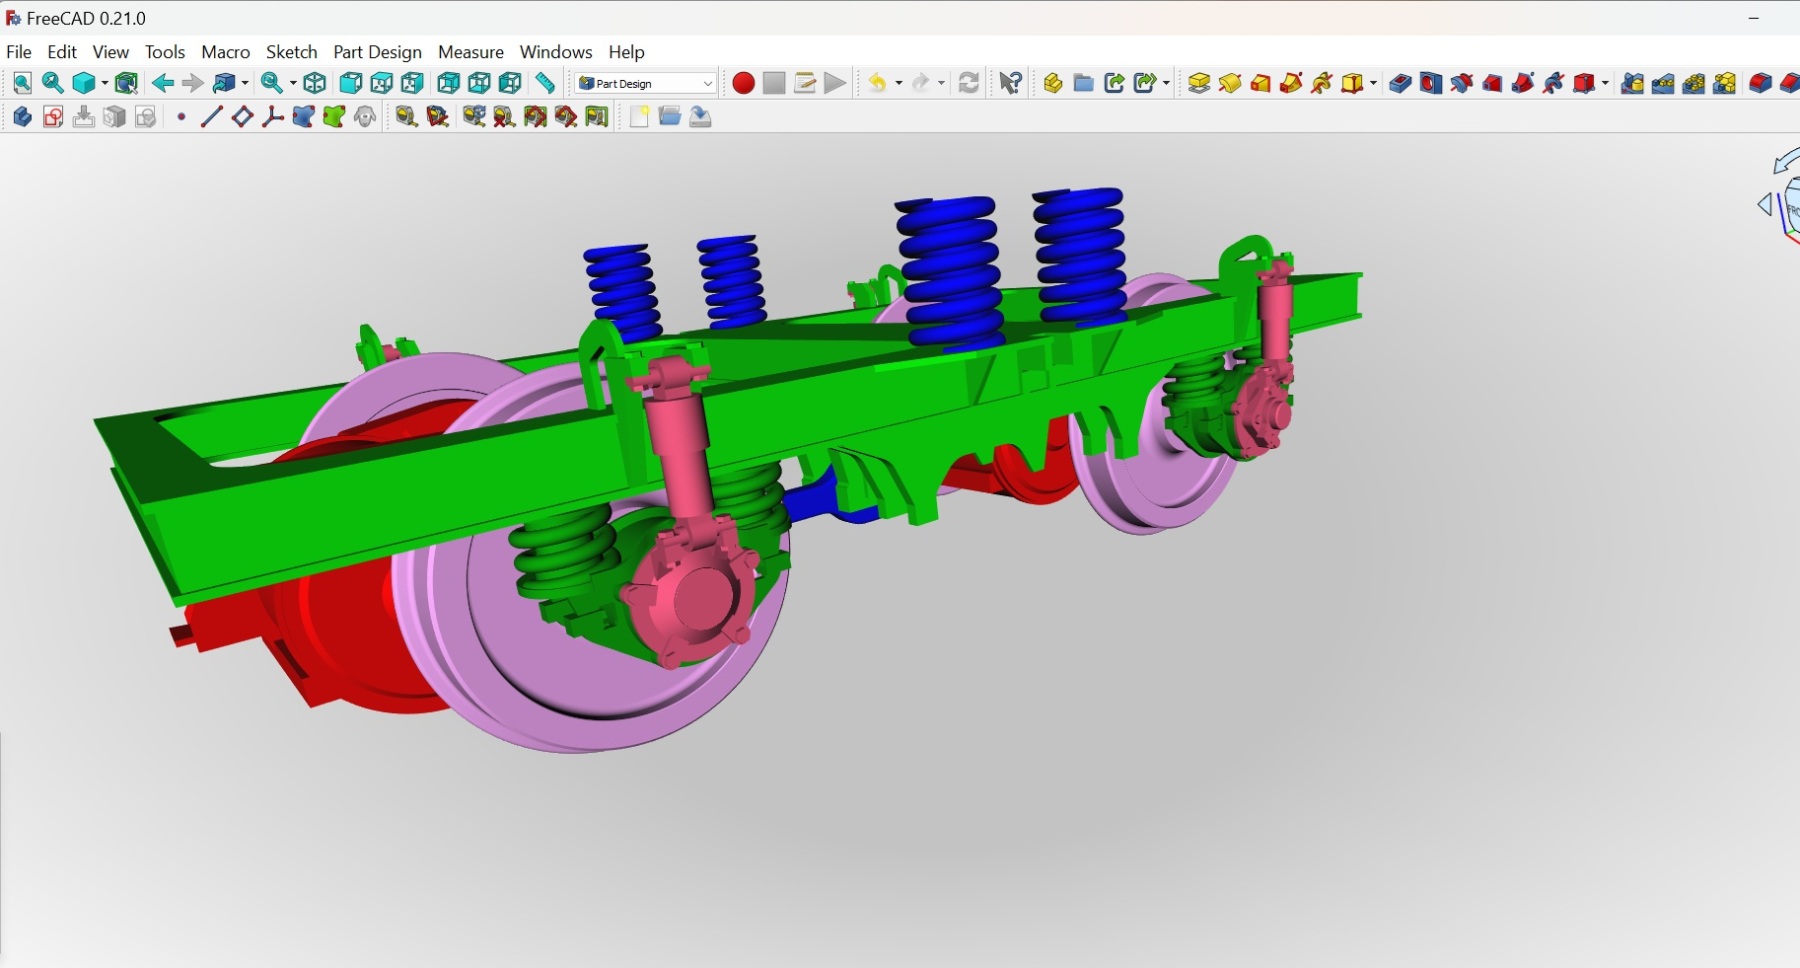This screenshot has width=1800, height=968.
Task: Switch to Right view
Action: click(412, 83)
